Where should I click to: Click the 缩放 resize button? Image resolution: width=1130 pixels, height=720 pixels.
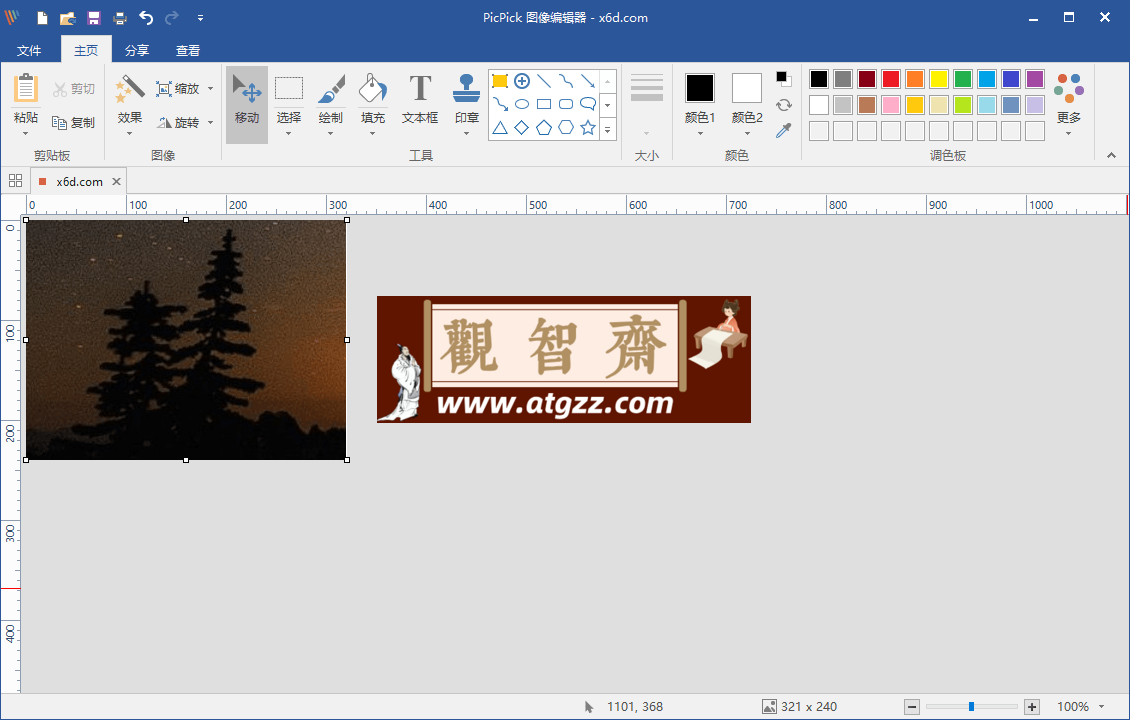(x=178, y=89)
